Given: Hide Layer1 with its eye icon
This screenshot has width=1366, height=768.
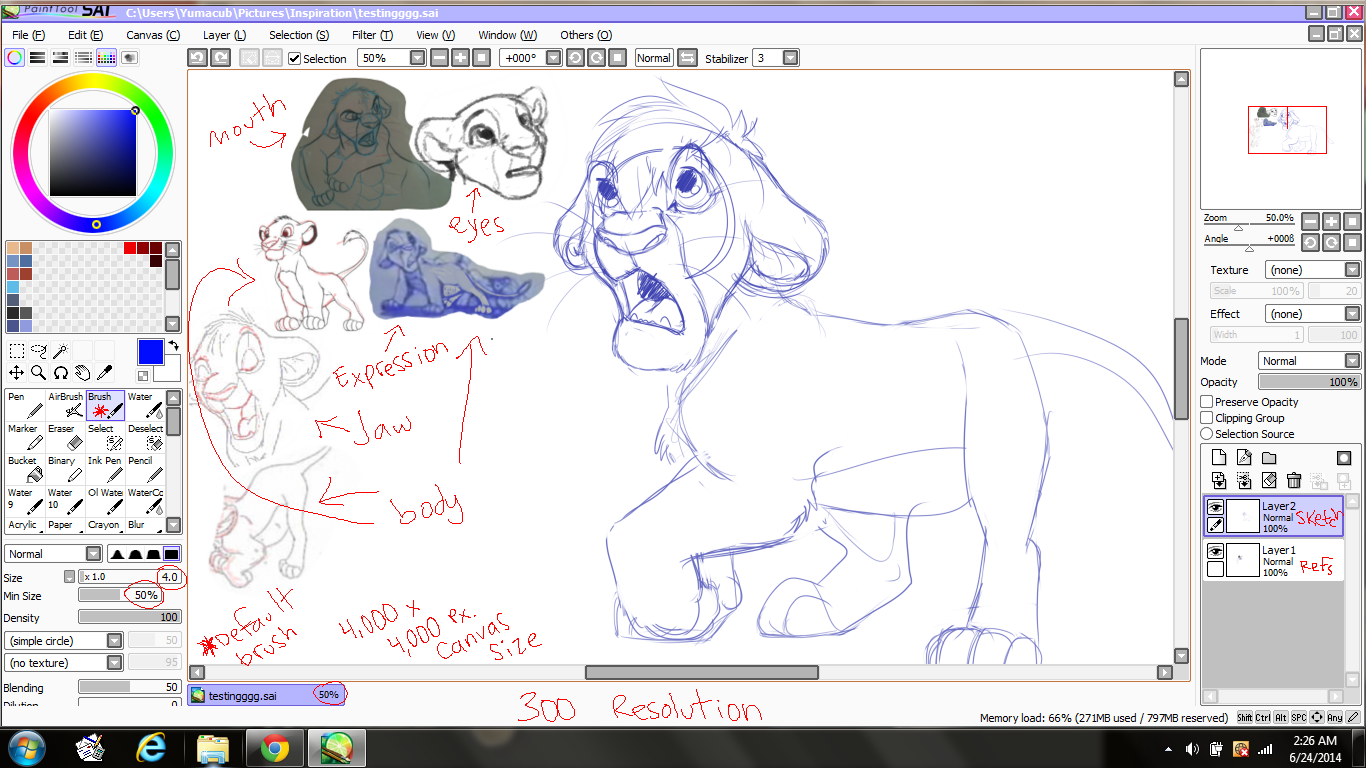Looking at the screenshot, I should click(x=1215, y=551).
